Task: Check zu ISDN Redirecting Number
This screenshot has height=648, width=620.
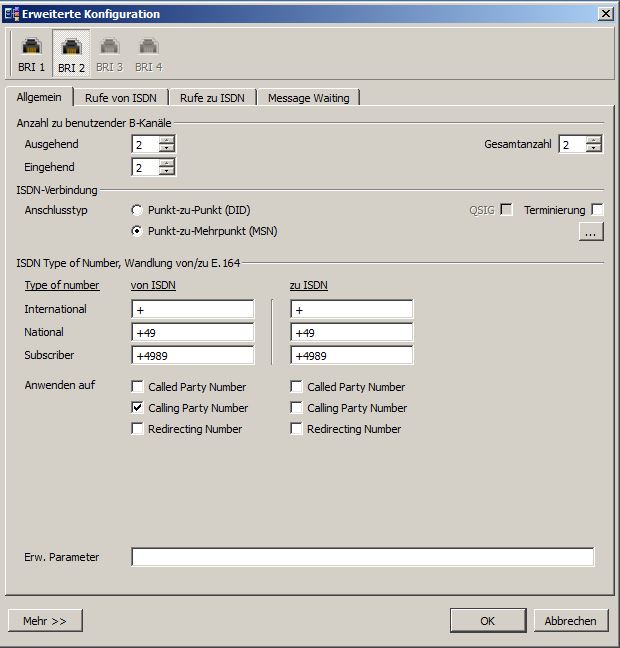Action: (297, 429)
